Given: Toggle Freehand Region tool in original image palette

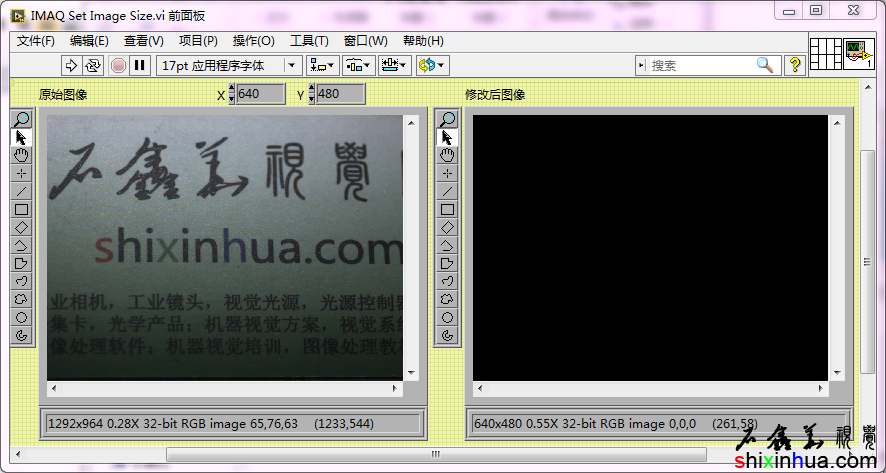Looking at the screenshot, I should 22,299.
